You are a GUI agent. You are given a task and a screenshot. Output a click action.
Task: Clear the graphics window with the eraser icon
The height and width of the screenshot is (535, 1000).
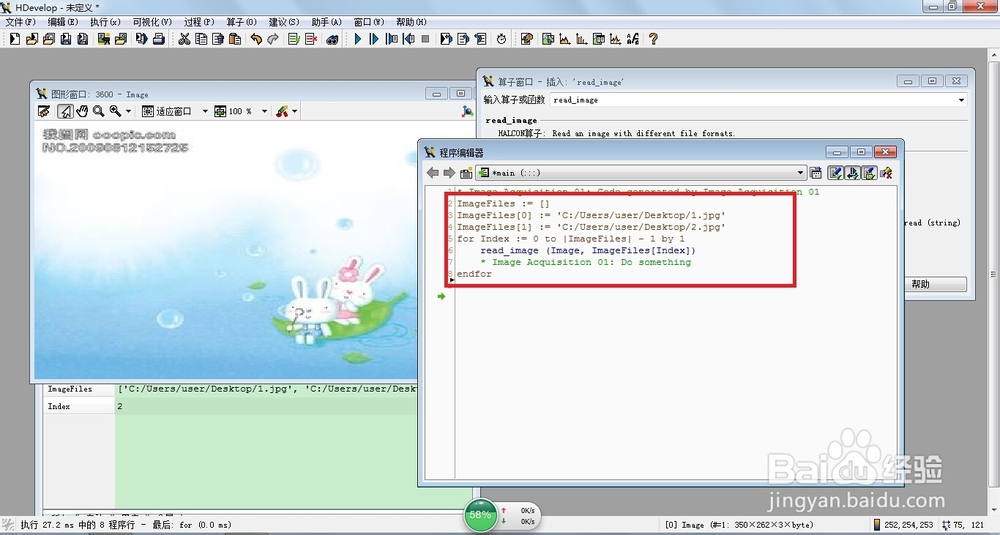point(44,111)
